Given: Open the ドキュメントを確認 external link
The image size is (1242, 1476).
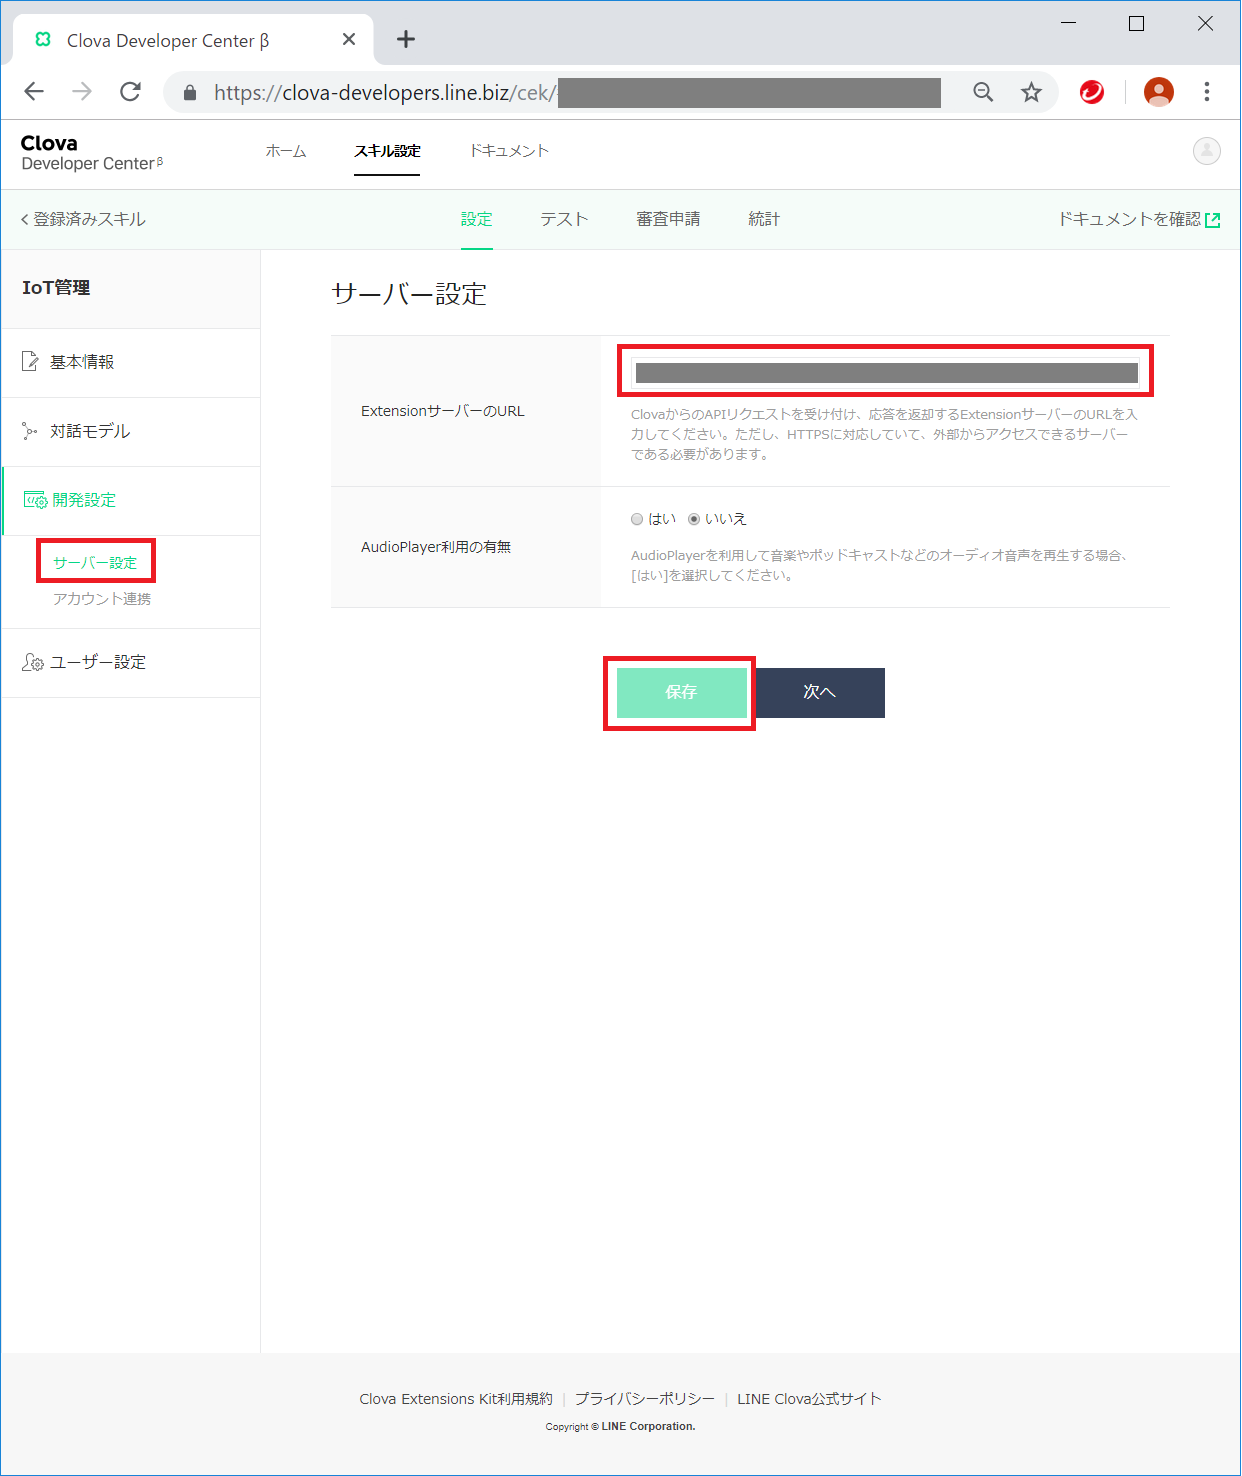Looking at the screenshot, I should (1138, 219).
